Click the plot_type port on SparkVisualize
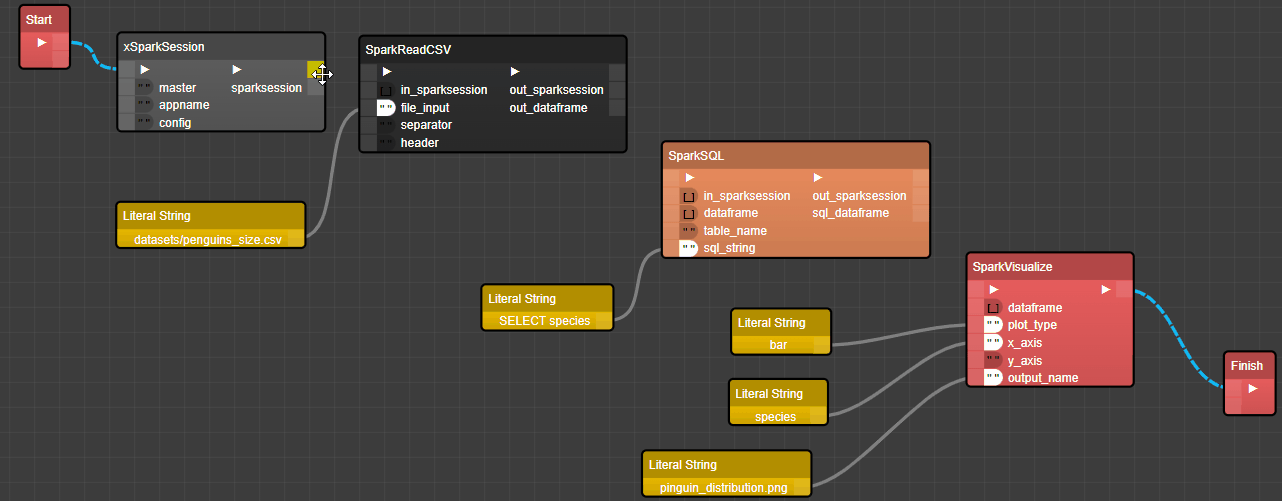 click(993, 325)
